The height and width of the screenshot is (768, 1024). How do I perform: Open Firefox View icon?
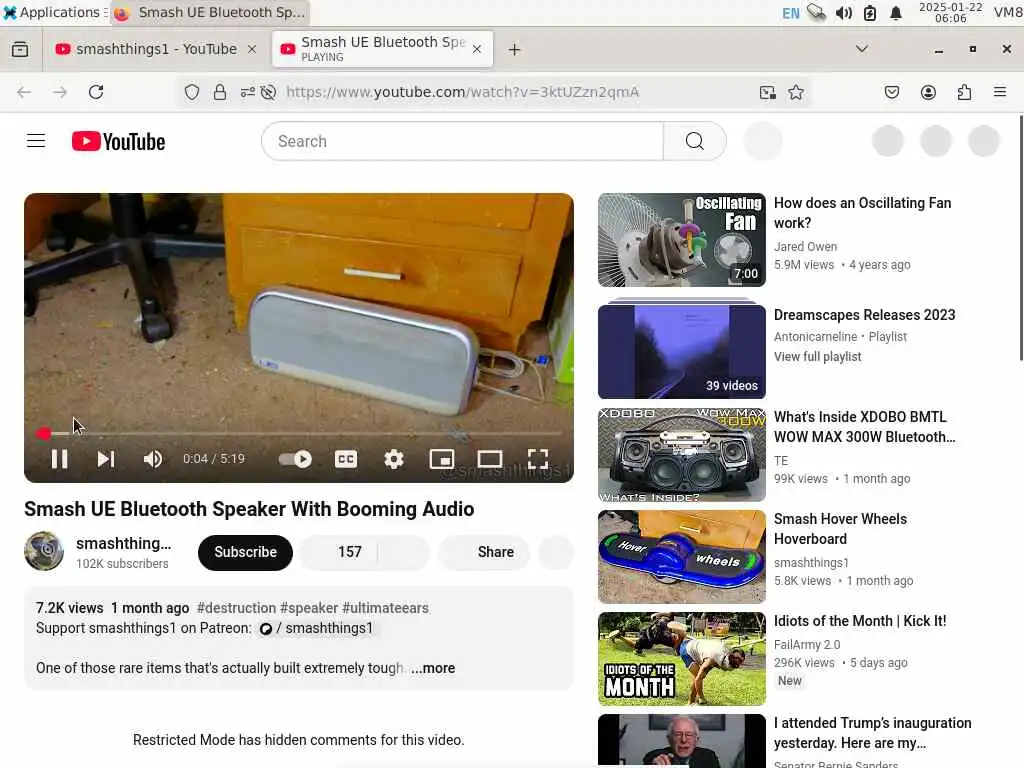tap(20, 50)
